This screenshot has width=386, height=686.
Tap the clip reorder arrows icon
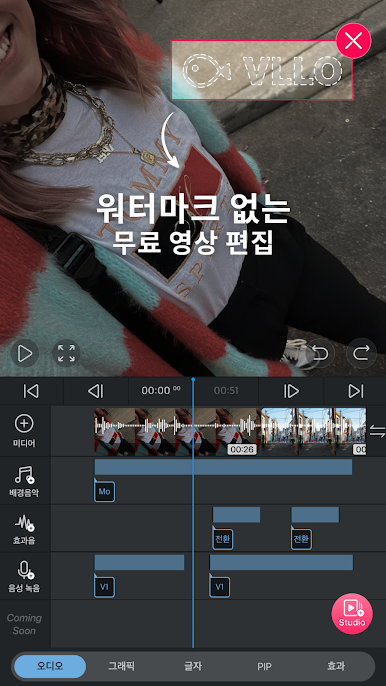tap(377, 431)
